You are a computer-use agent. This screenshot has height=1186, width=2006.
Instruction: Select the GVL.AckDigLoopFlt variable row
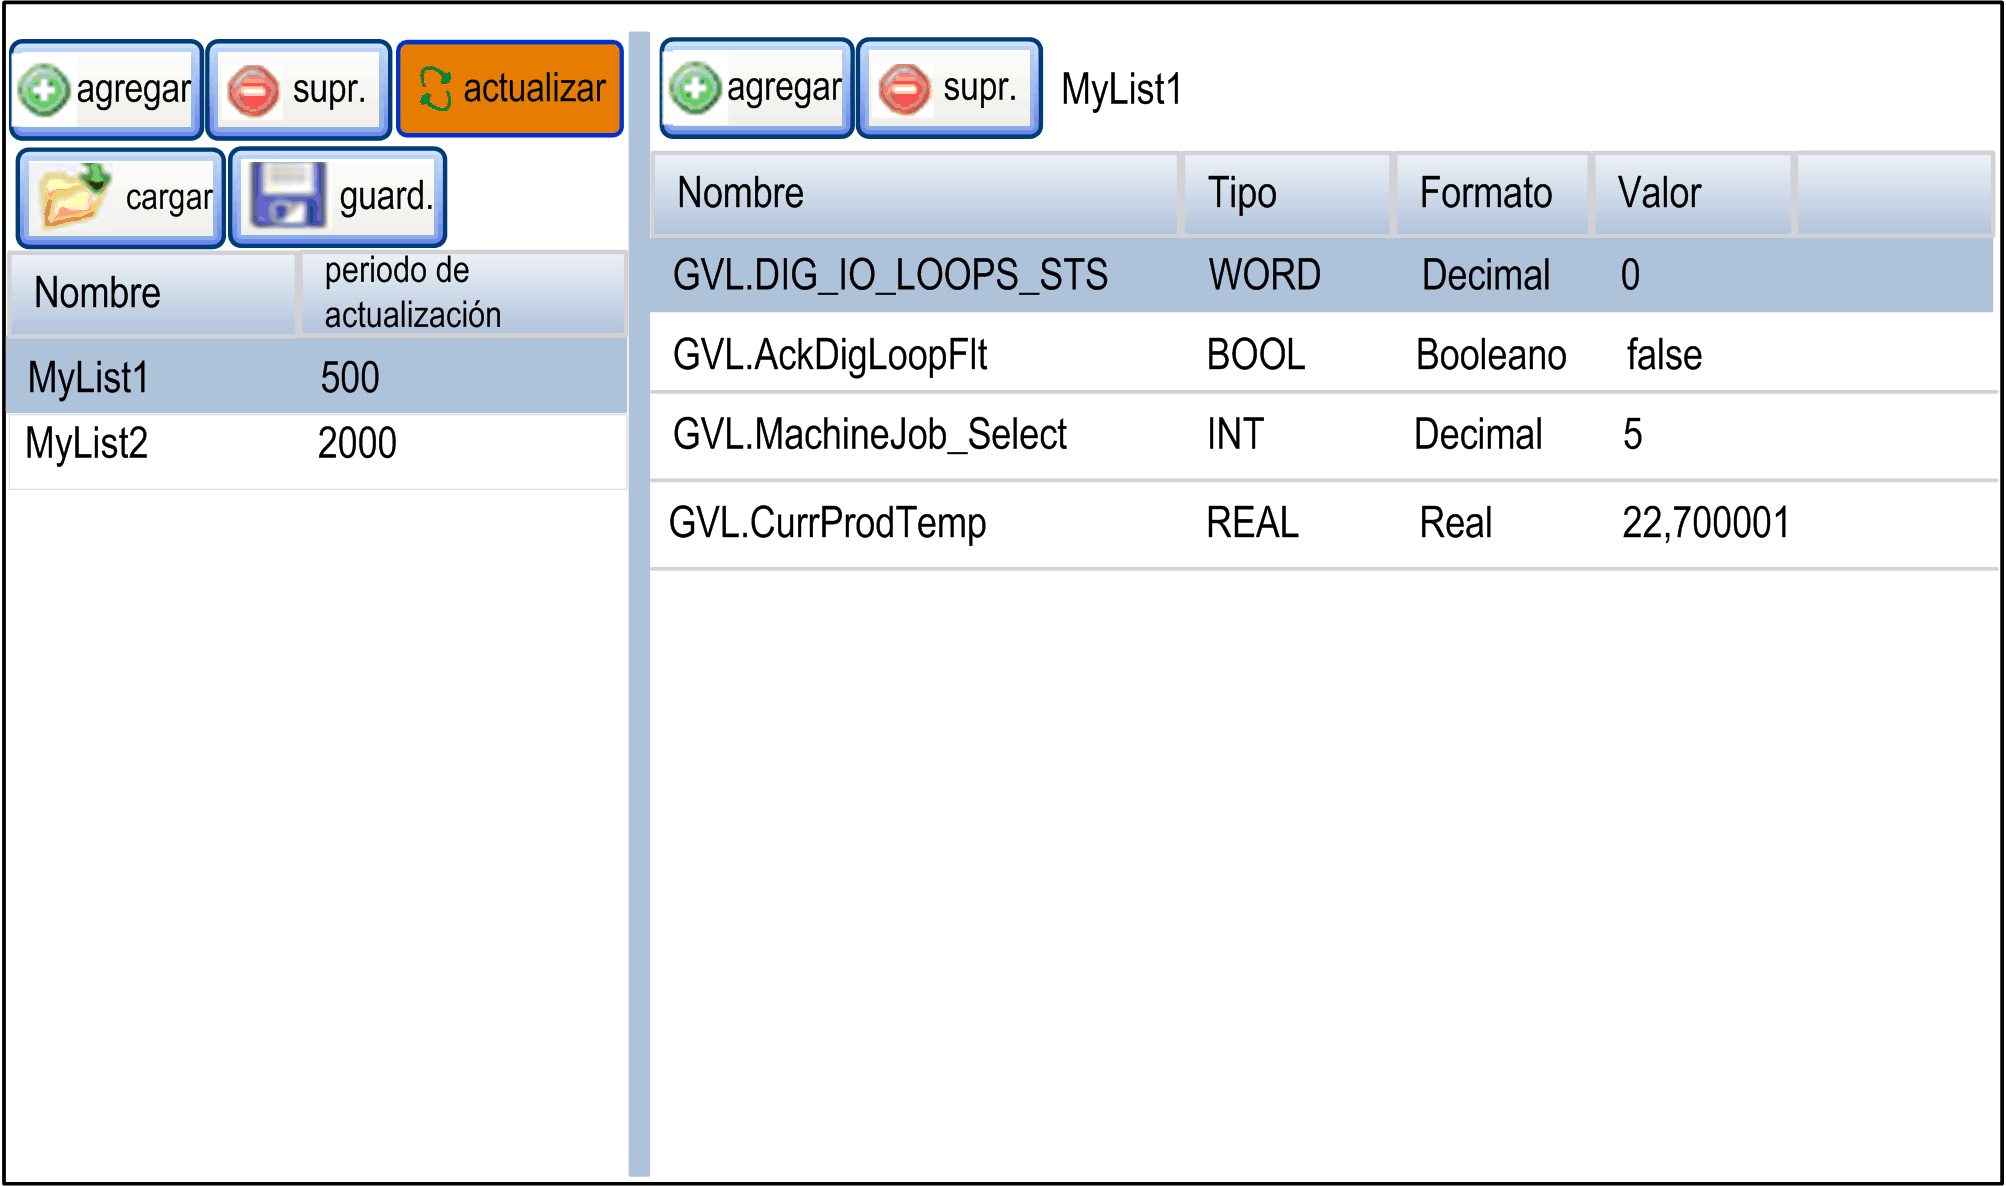[830, 355]
